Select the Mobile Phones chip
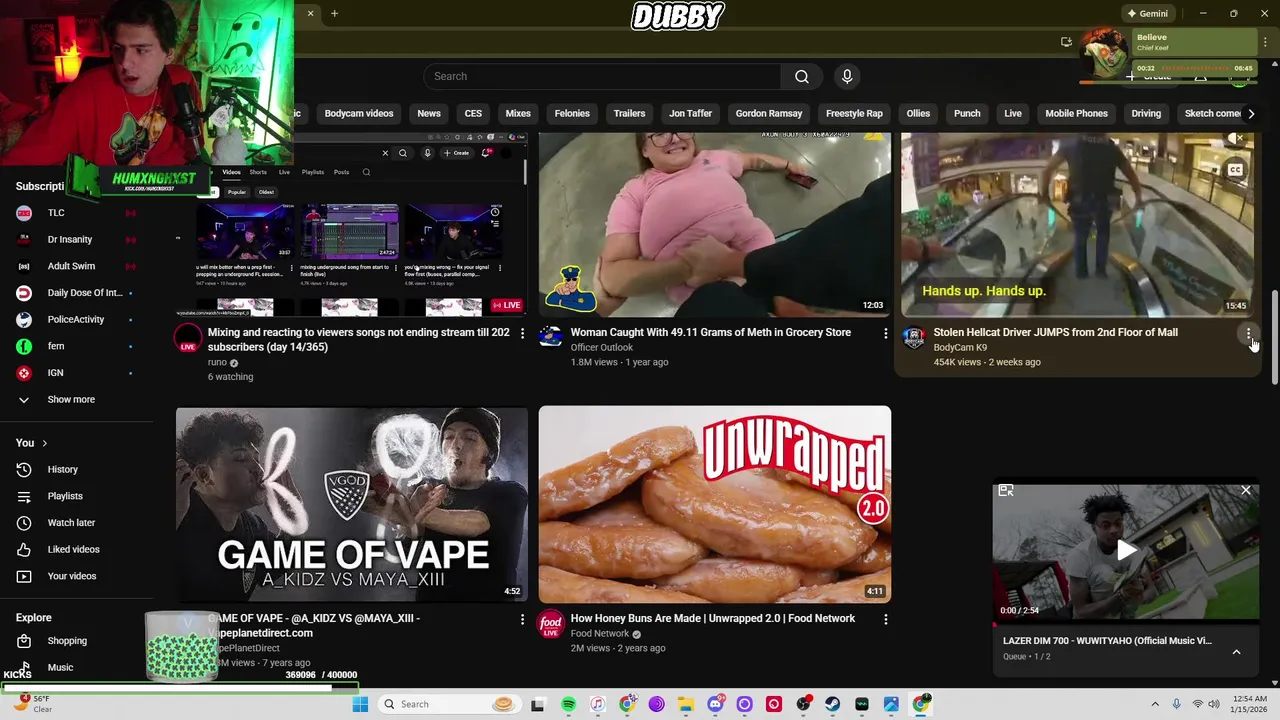This screenshot has width=1280, height=720. coord(1076,113)
